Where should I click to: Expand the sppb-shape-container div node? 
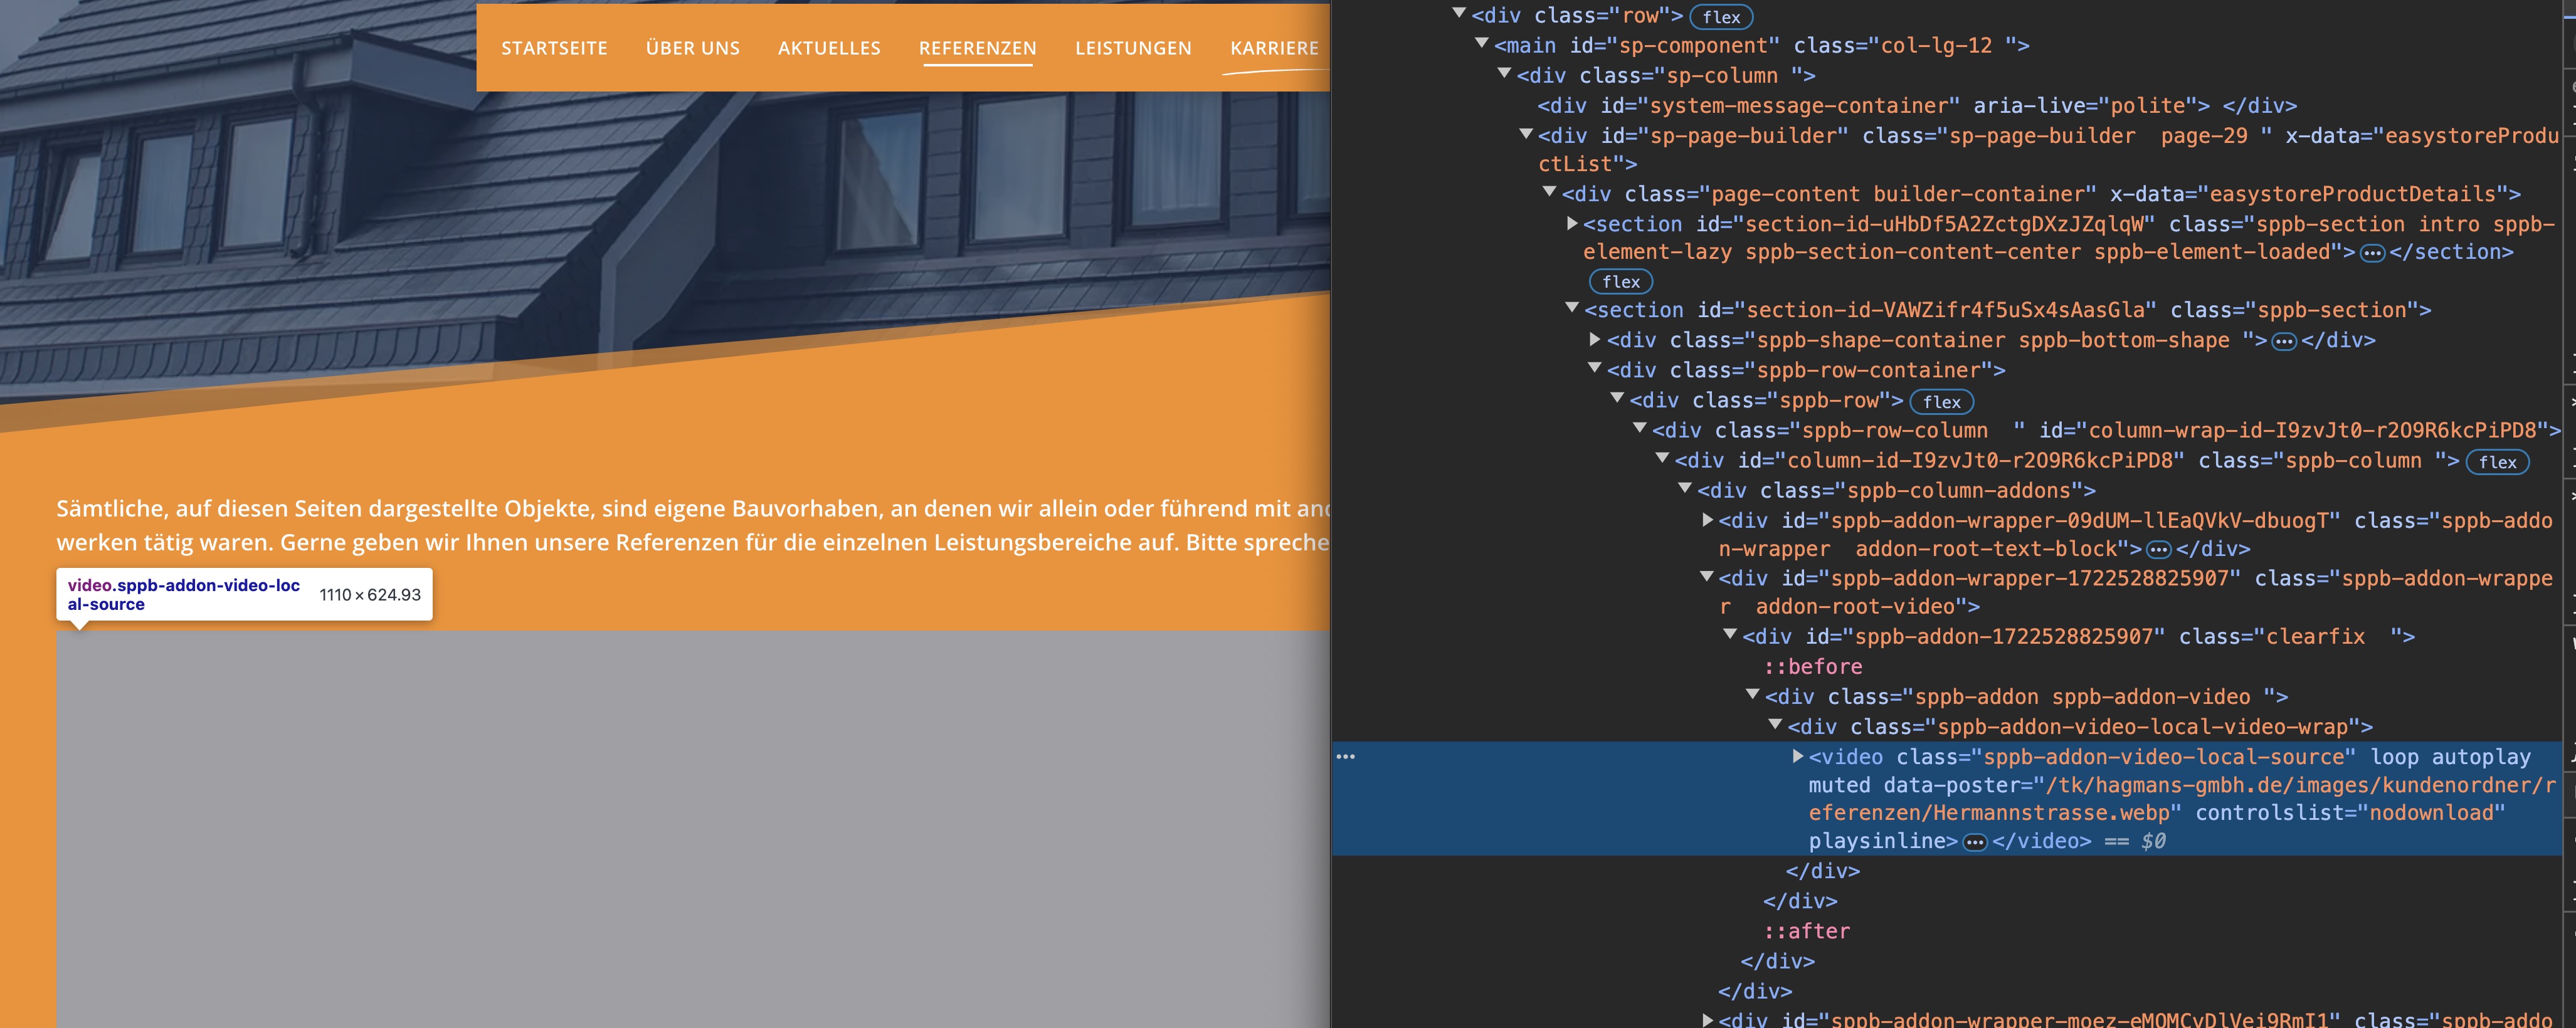tap(1595, 339)
